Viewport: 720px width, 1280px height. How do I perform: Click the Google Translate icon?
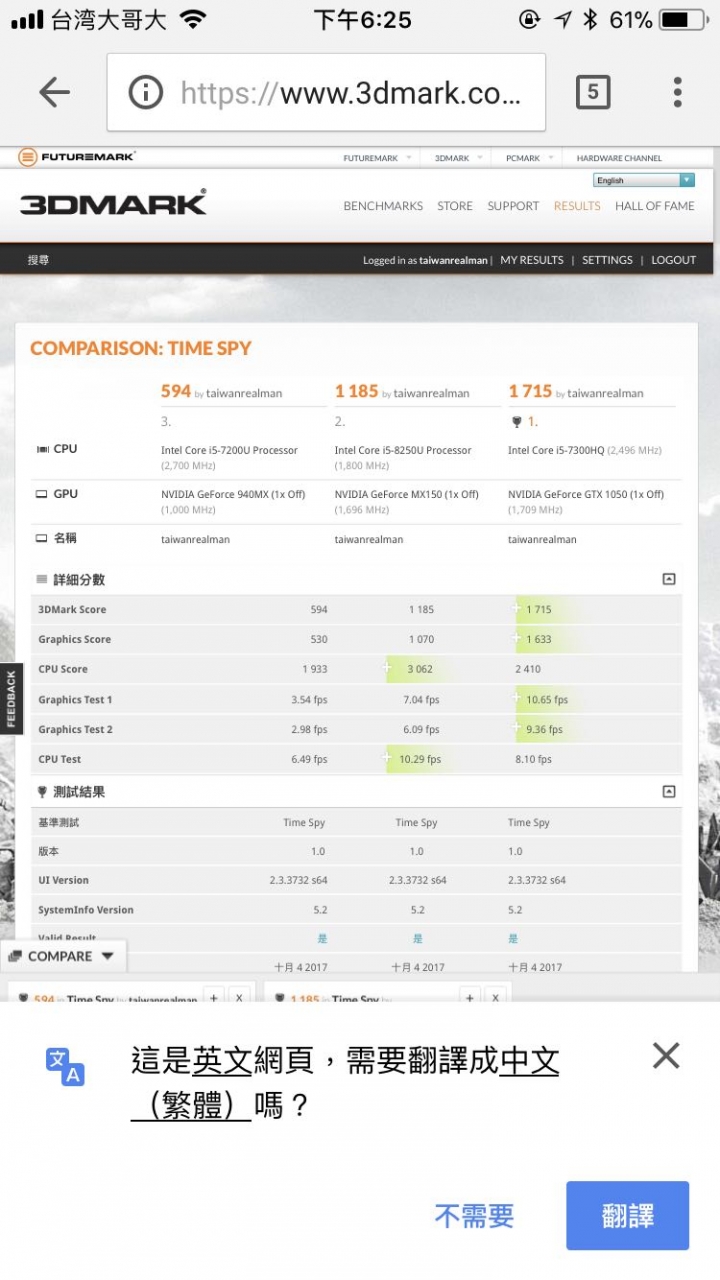click(65, 1066)
